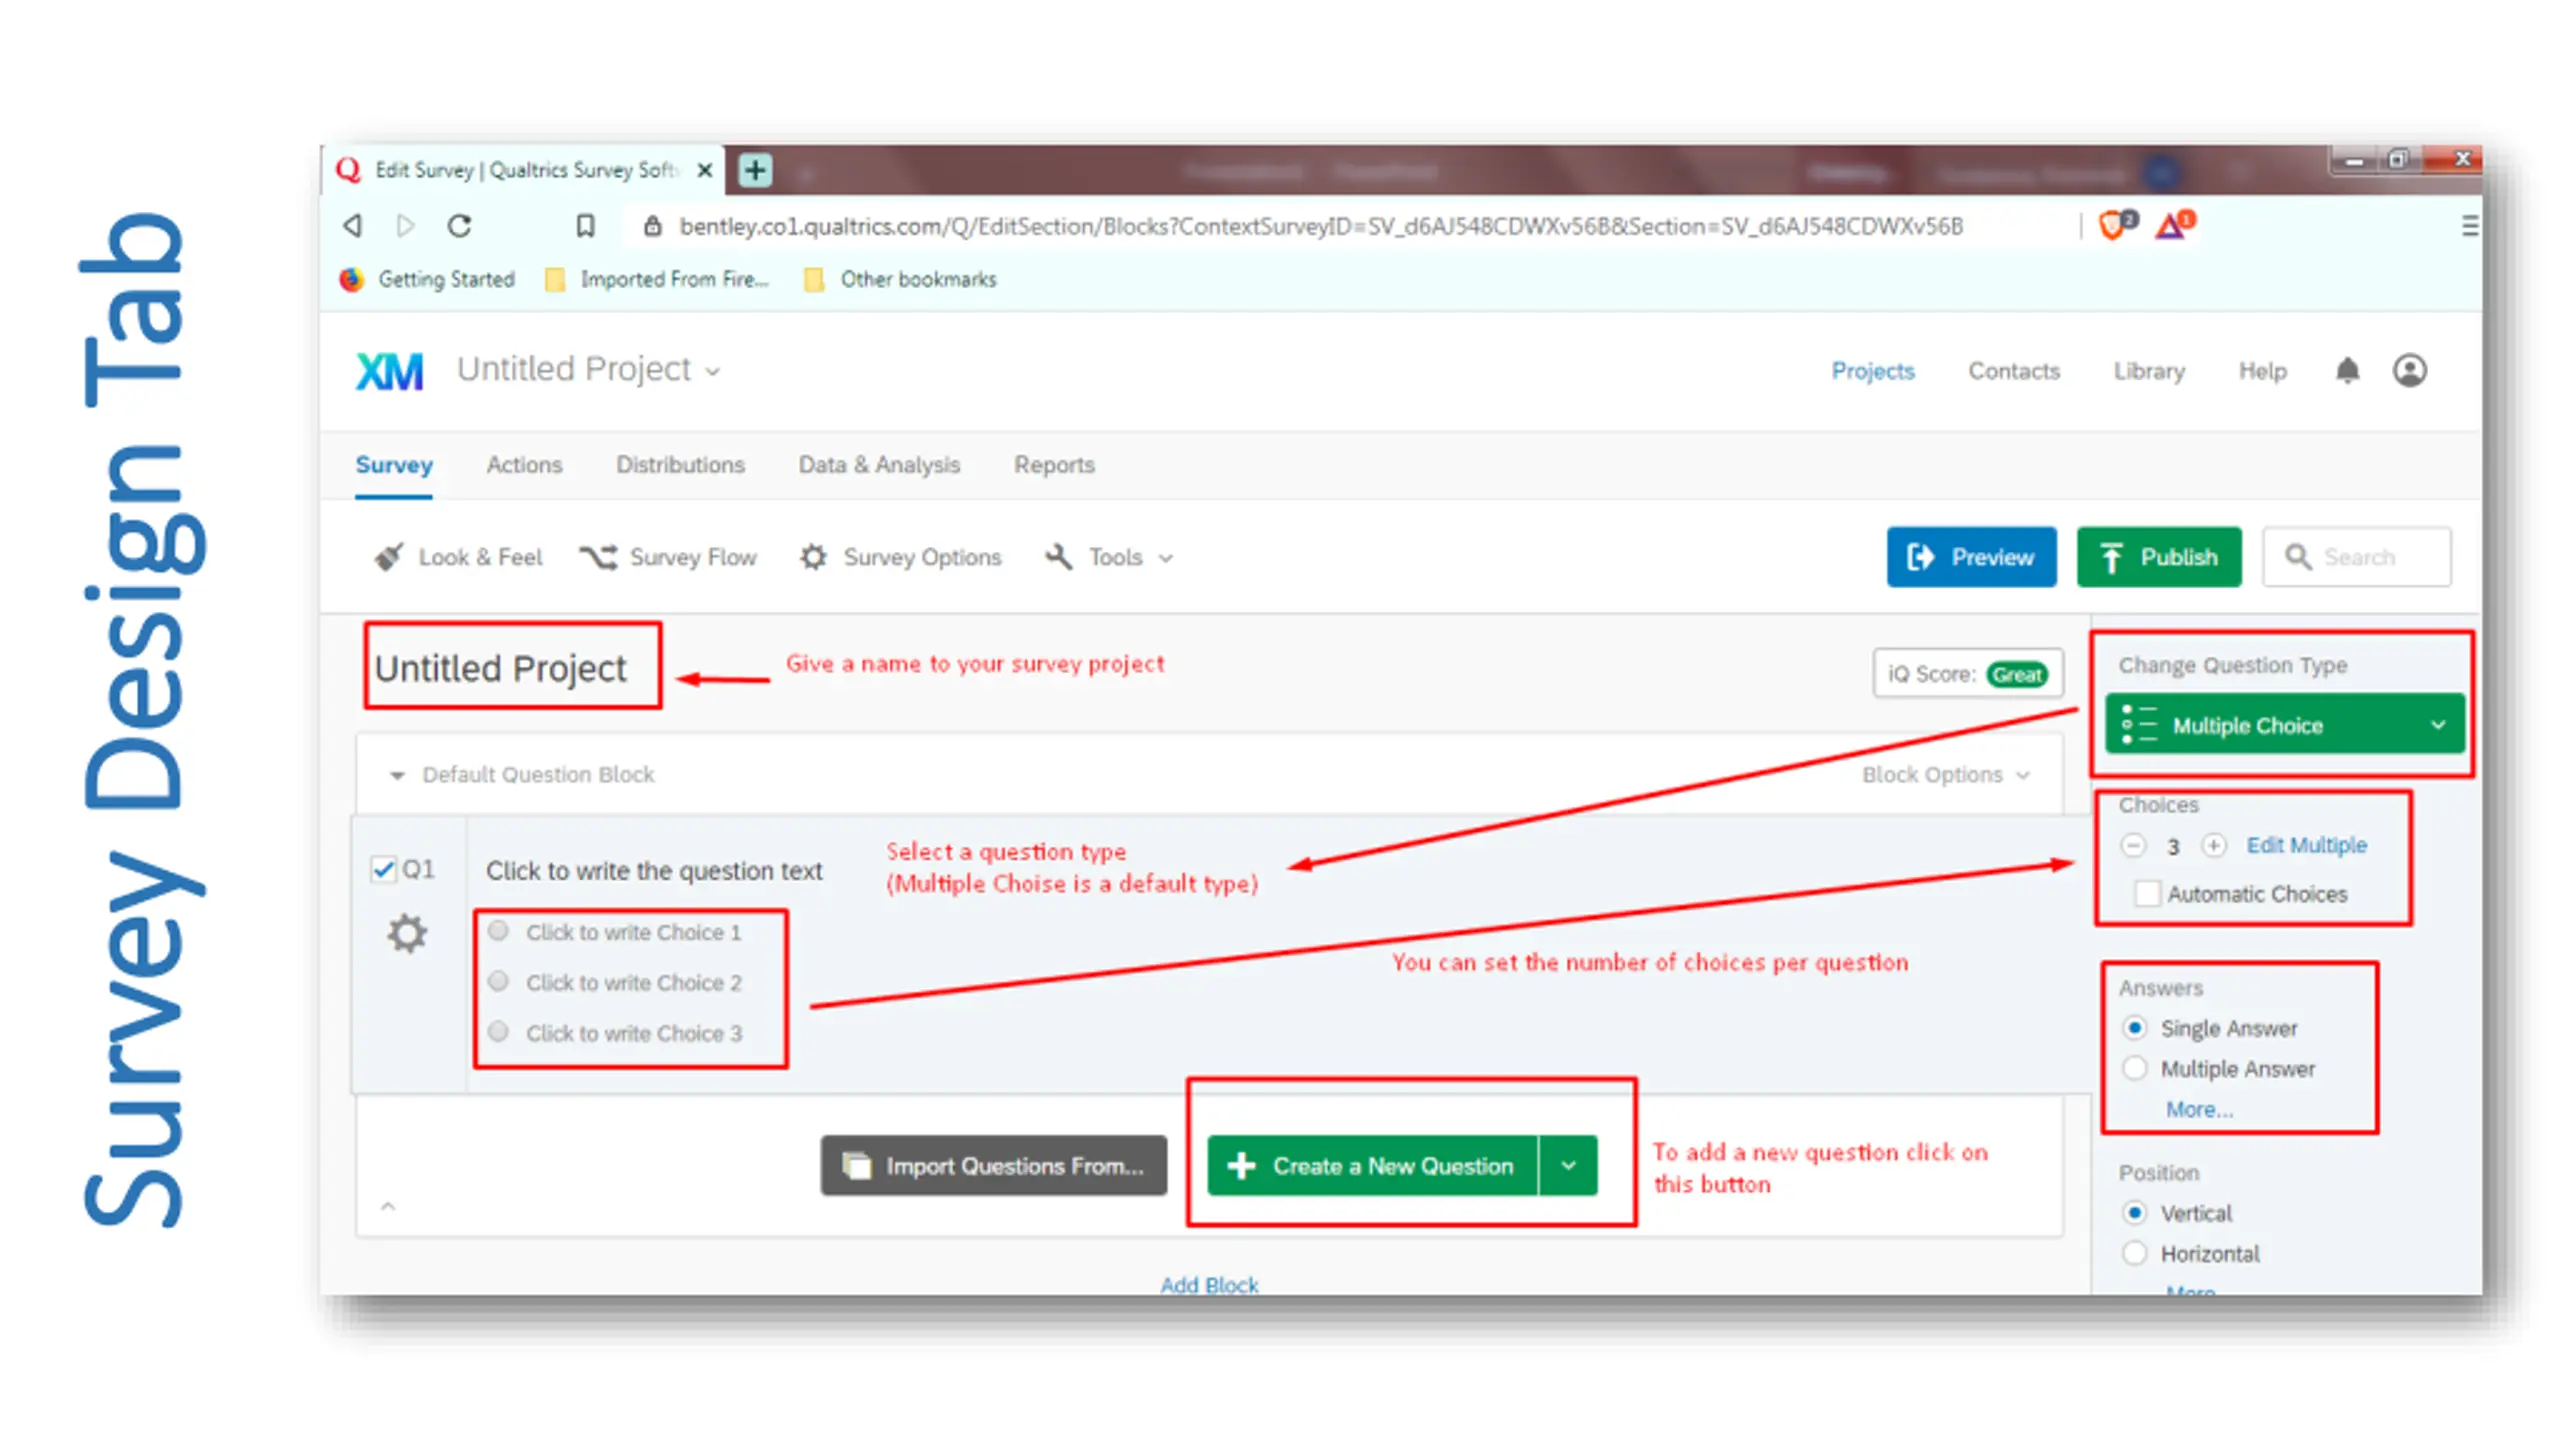
Task: Expand the Block Options menu
Action: coord(1946,775)
